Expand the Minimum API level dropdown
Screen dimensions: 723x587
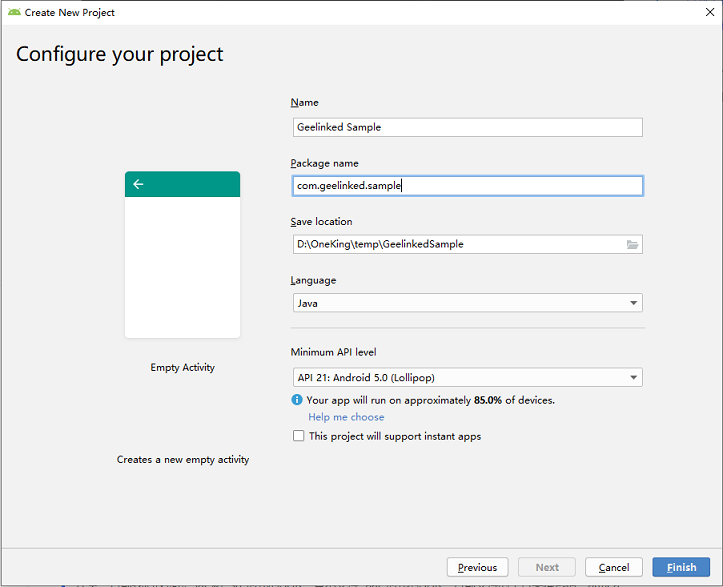click(x=466, y=377)
